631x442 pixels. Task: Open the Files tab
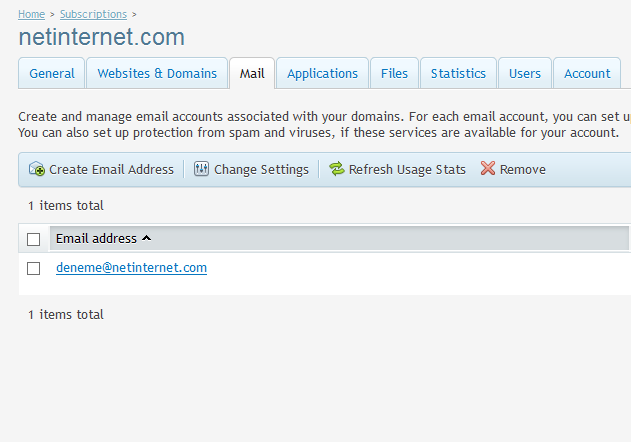click(x=394, y=73)
